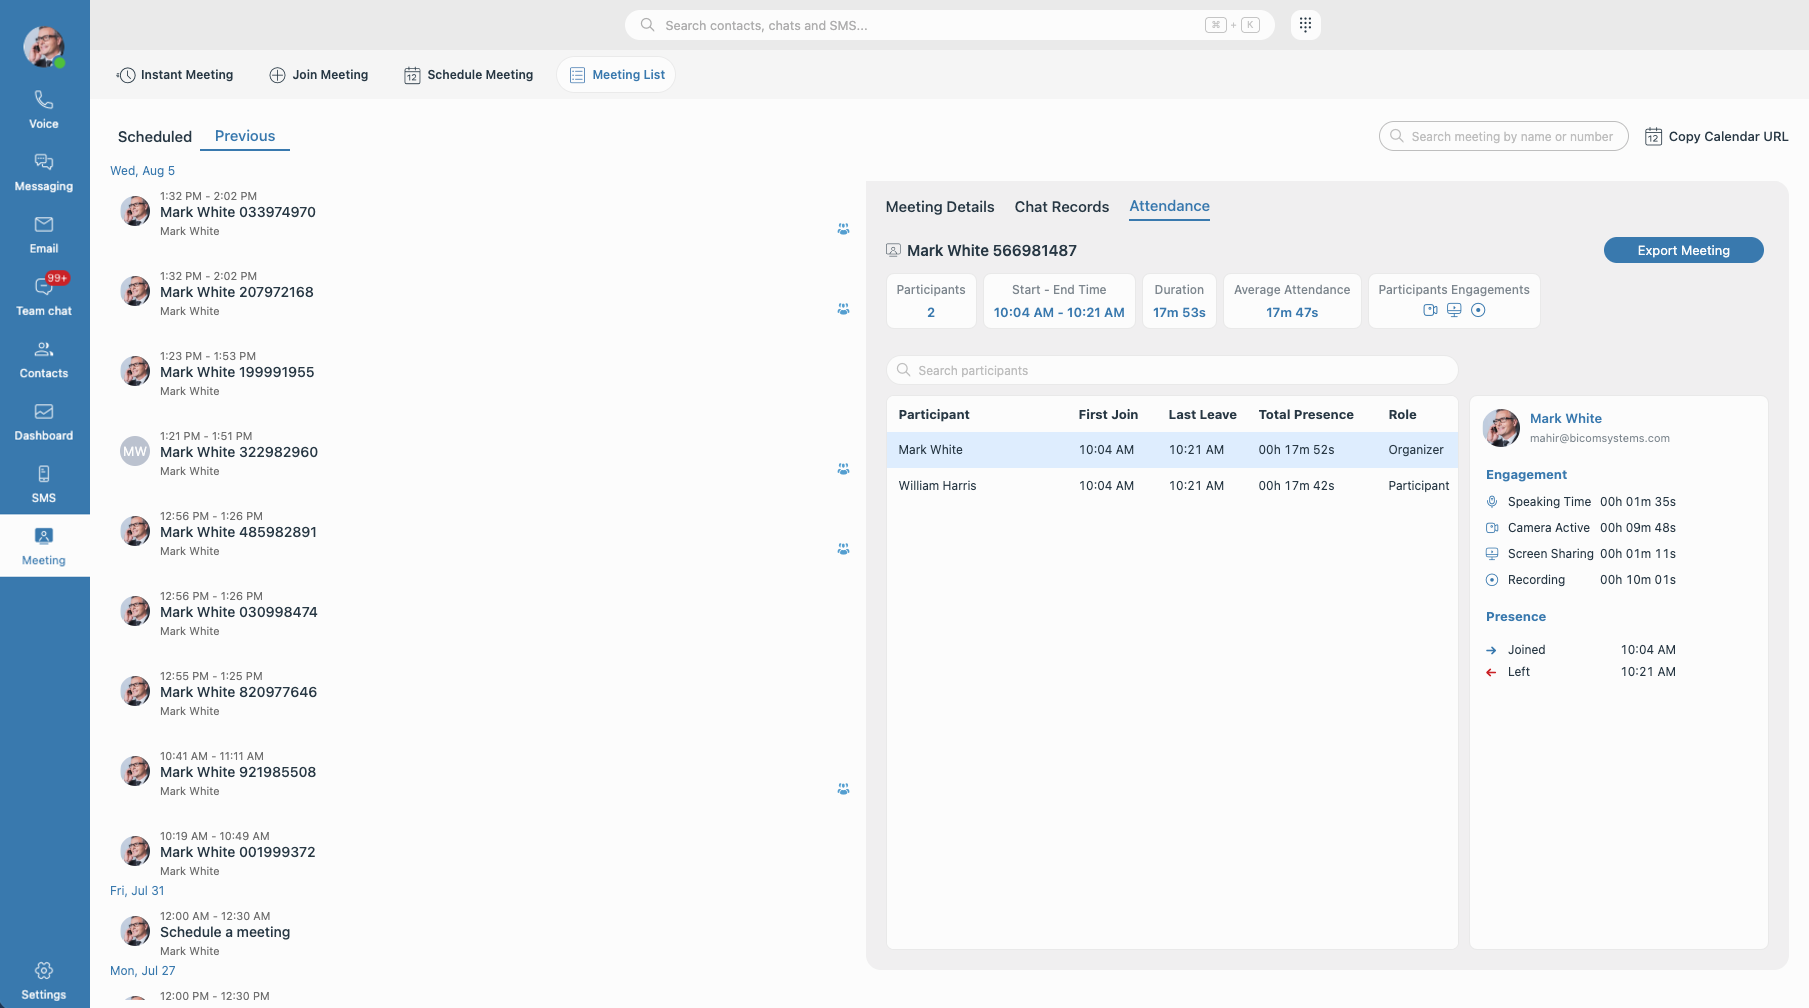Open Settings gear in sidebar

pos(44,981)
